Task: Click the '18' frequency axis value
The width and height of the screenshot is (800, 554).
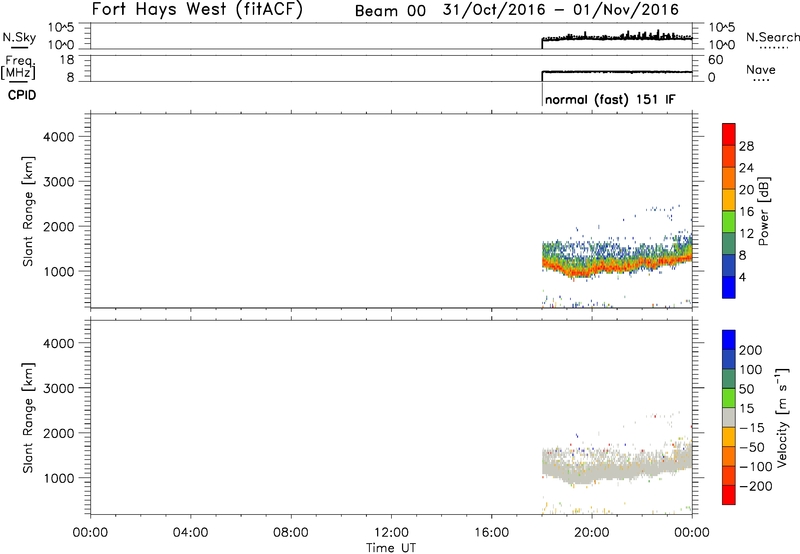Action: coord(67,60)
